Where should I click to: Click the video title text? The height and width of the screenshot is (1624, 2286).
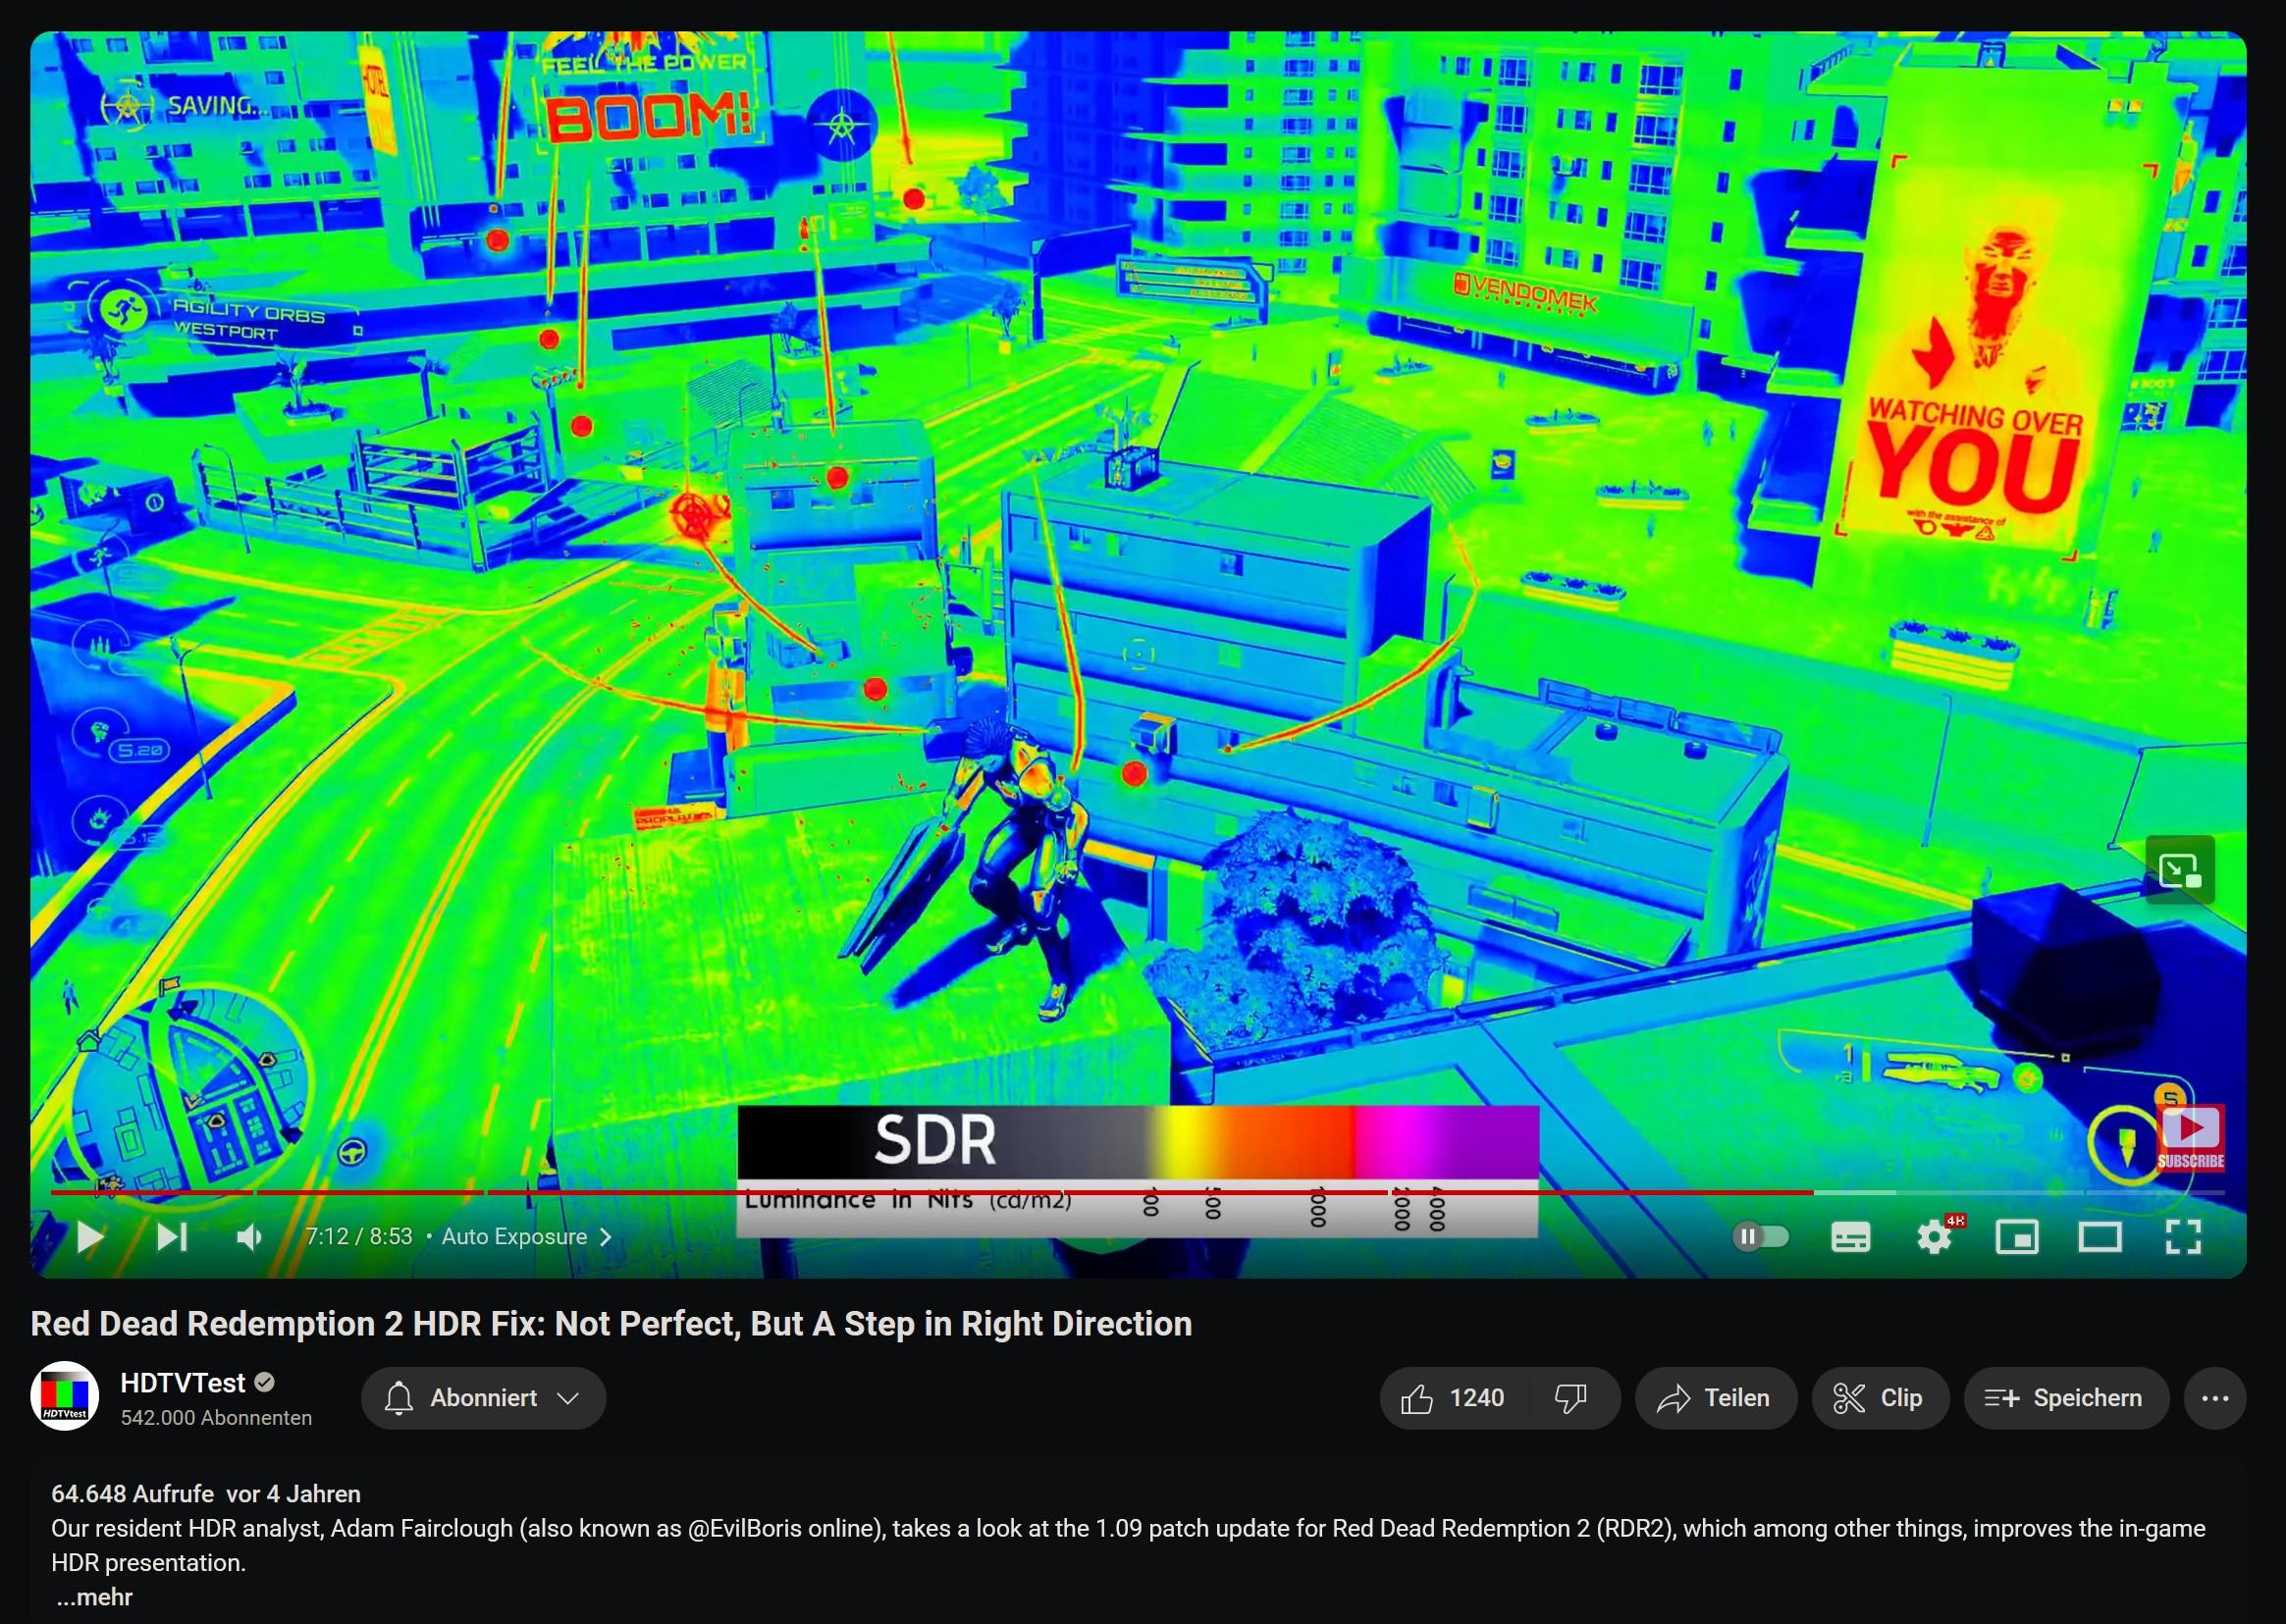(611, 1324)
